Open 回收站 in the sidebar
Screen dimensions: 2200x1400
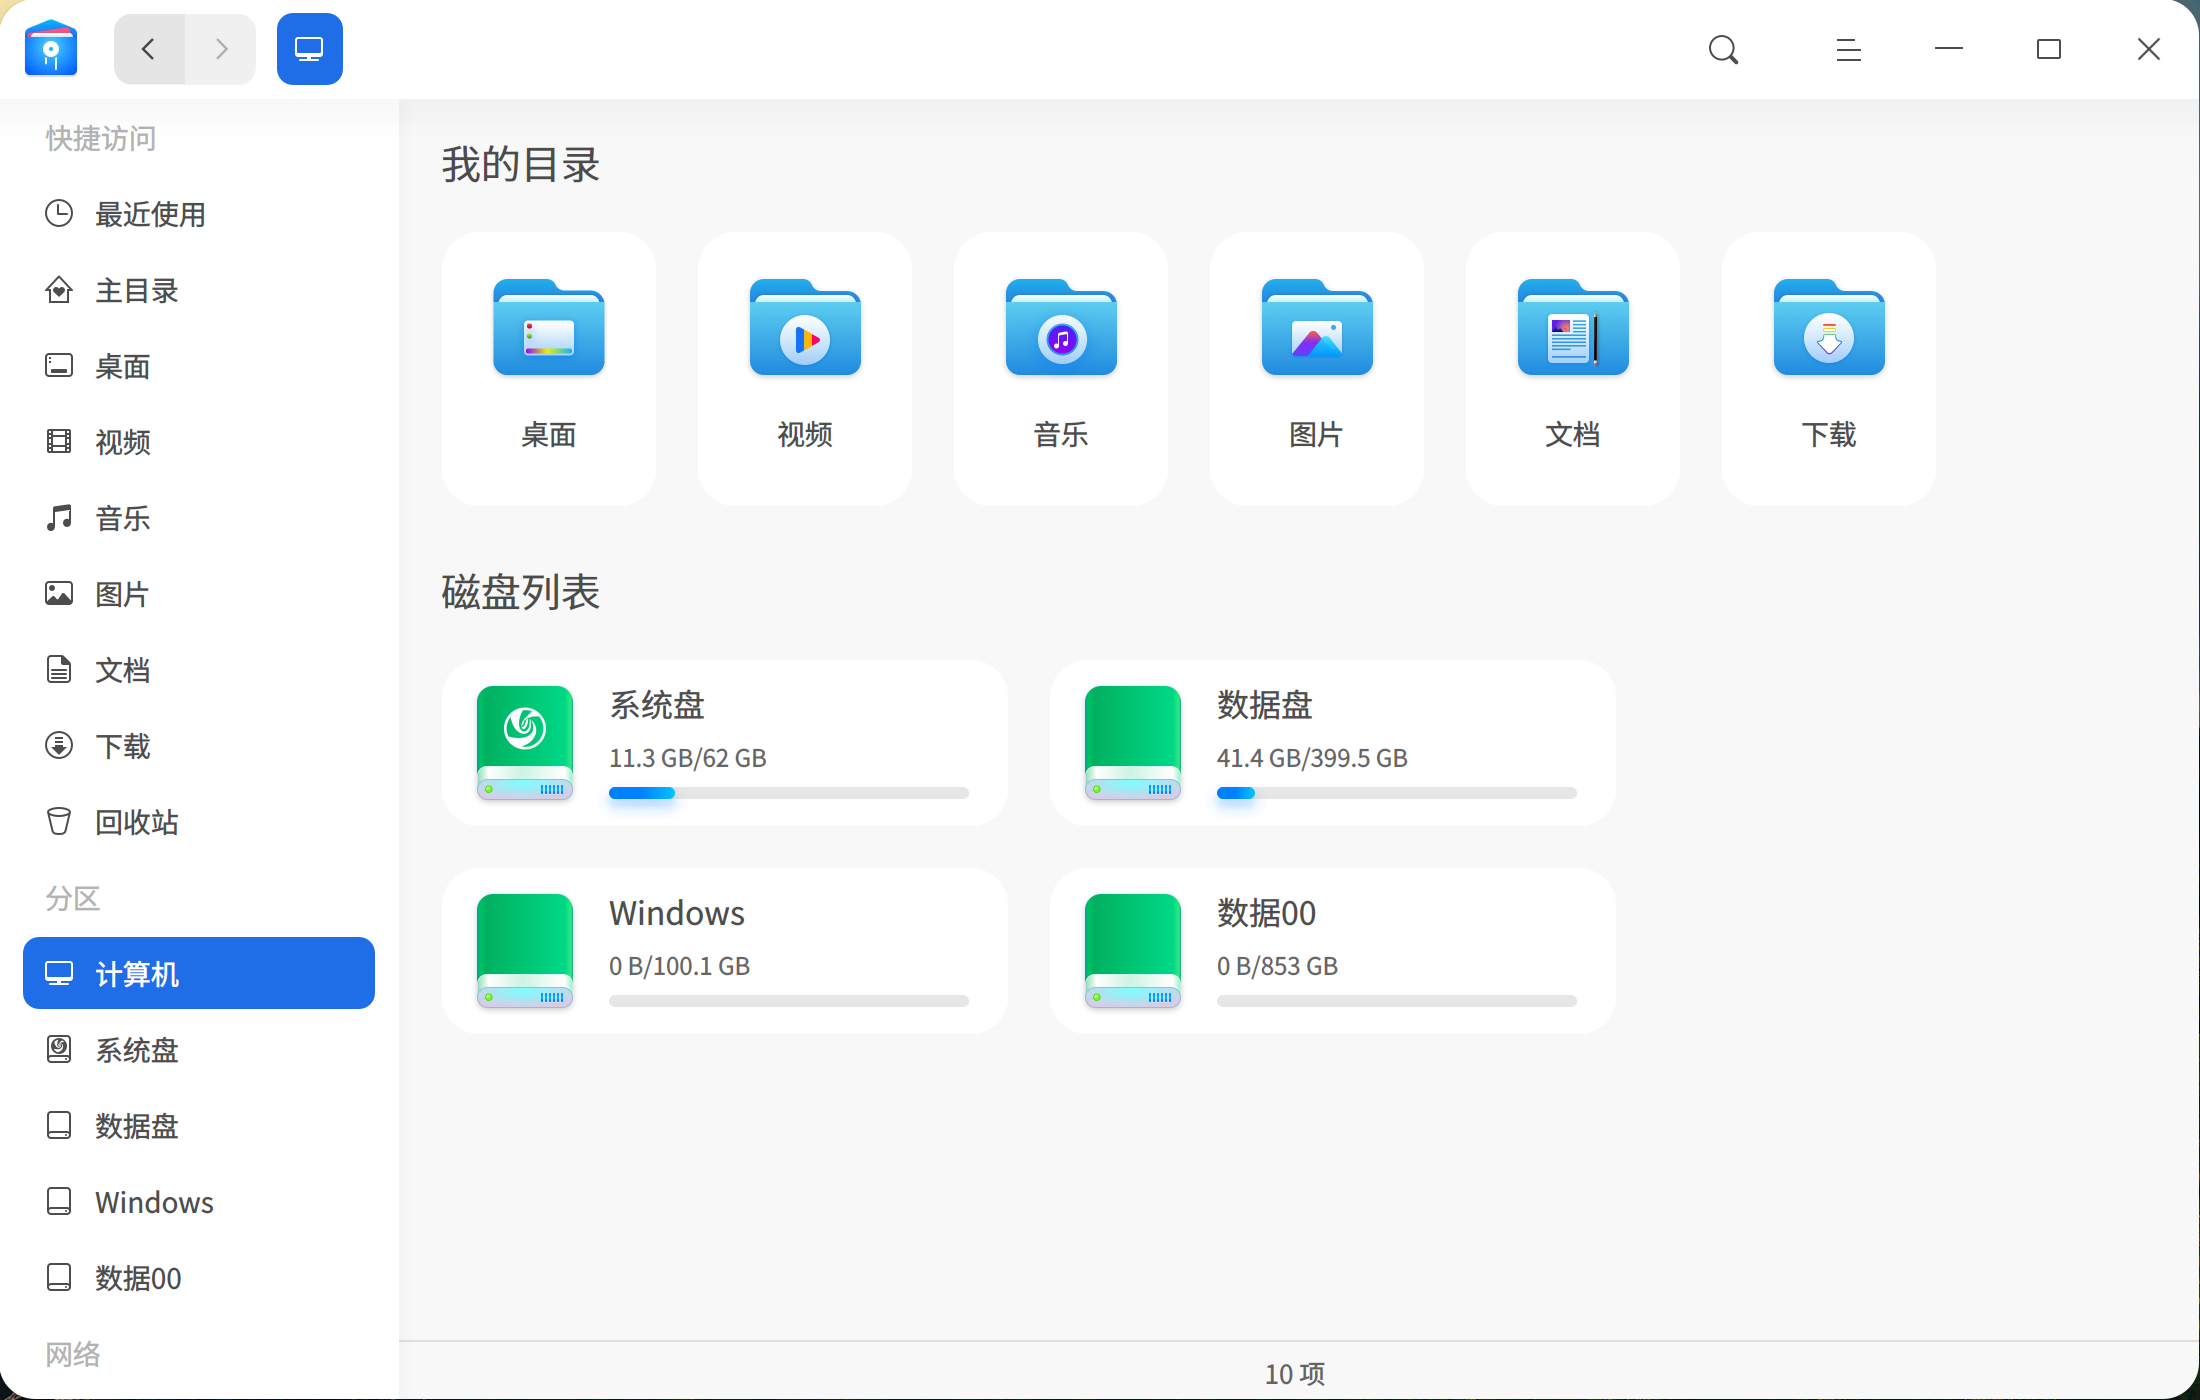[199, 822]
